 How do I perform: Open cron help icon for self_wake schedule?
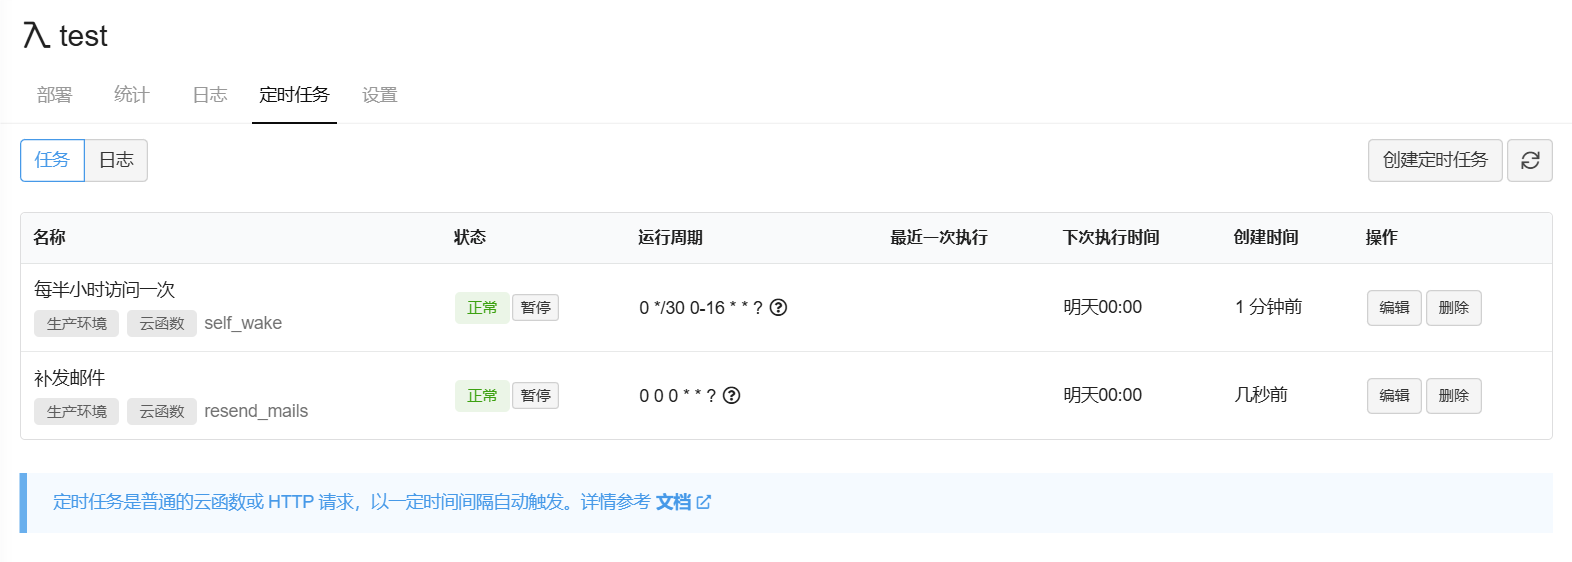pos(778,307)
